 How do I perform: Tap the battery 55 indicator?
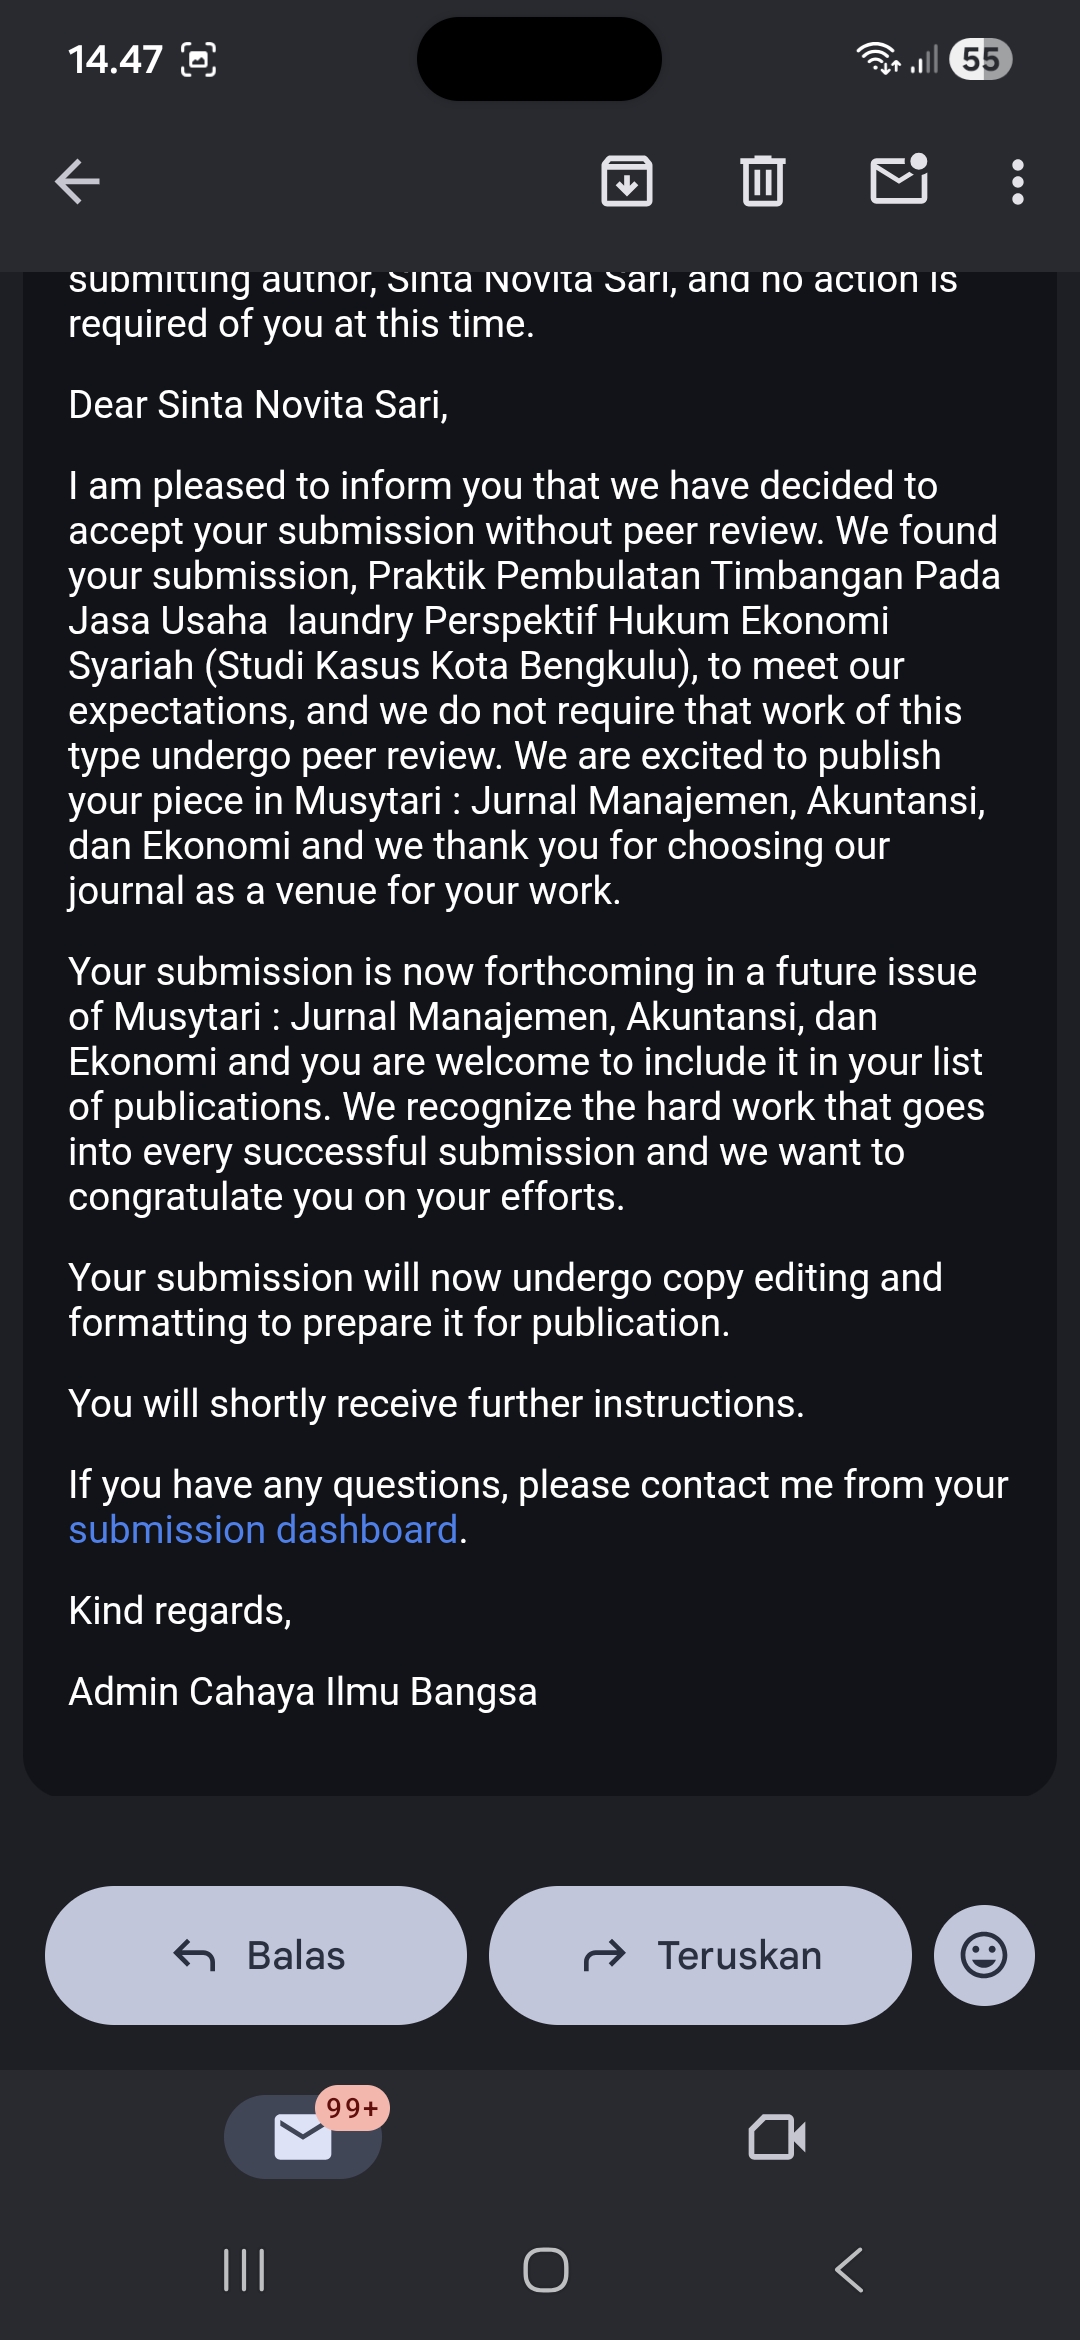[x=980, y=60]
